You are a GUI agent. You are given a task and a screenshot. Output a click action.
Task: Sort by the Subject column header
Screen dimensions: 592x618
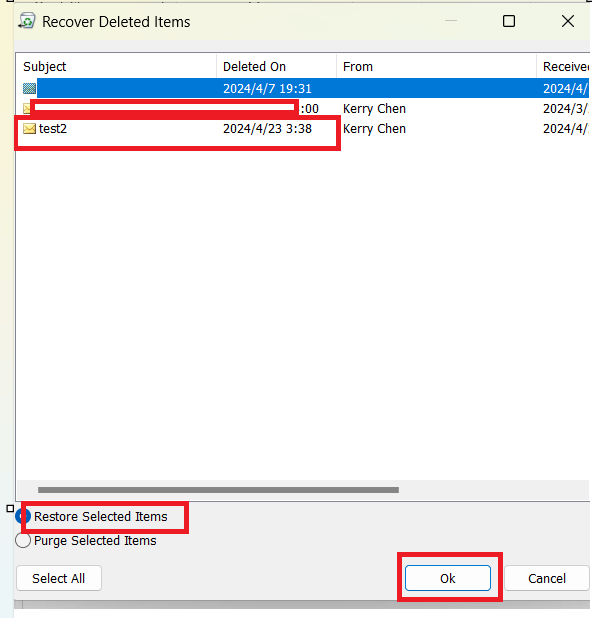(116, 67)
